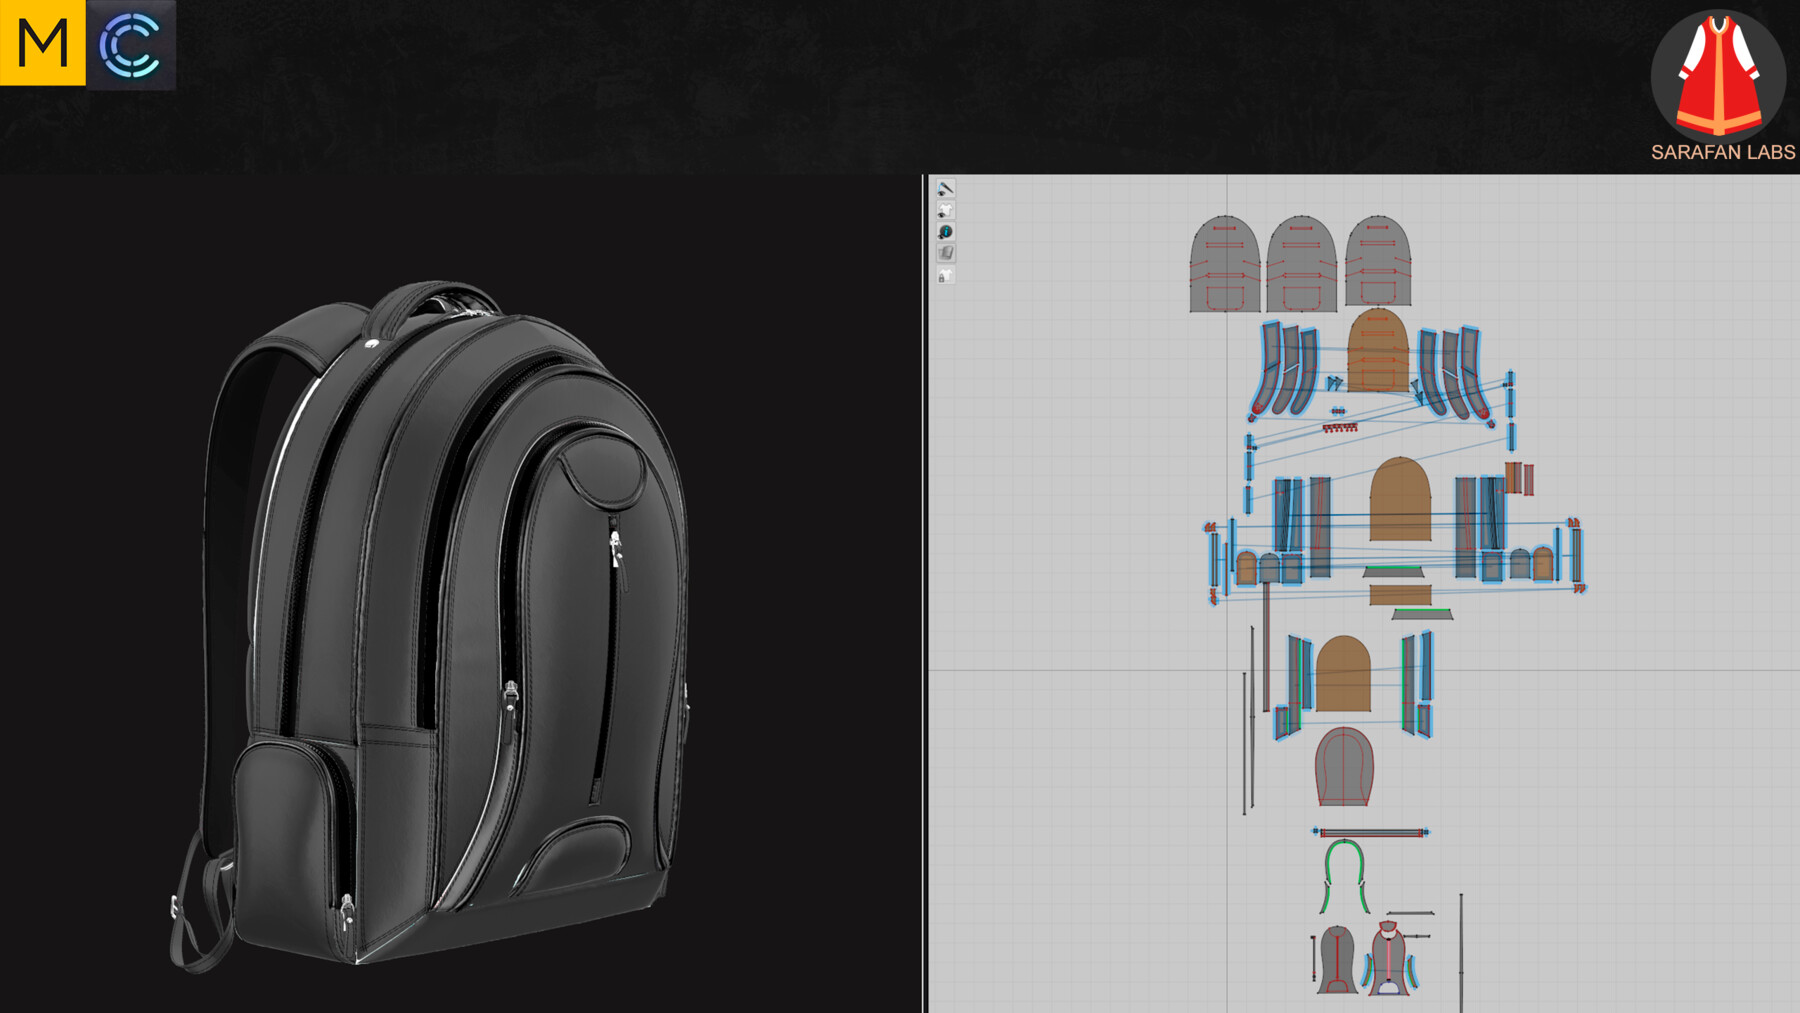Toggle fabric texture display on patterns

945,252
